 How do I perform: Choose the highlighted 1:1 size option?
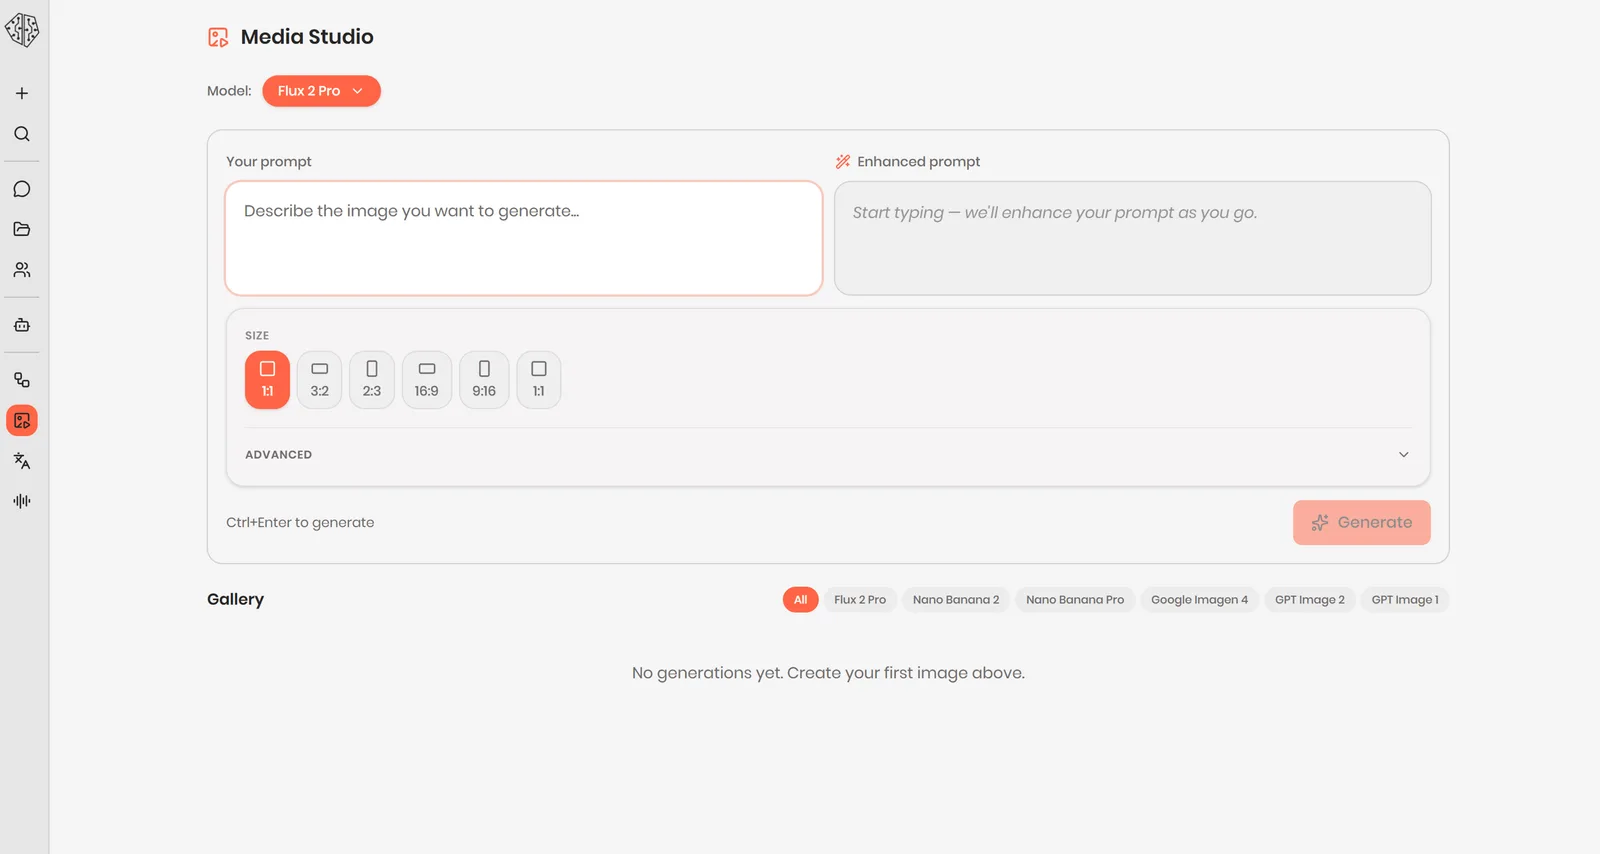coord(267,380)
